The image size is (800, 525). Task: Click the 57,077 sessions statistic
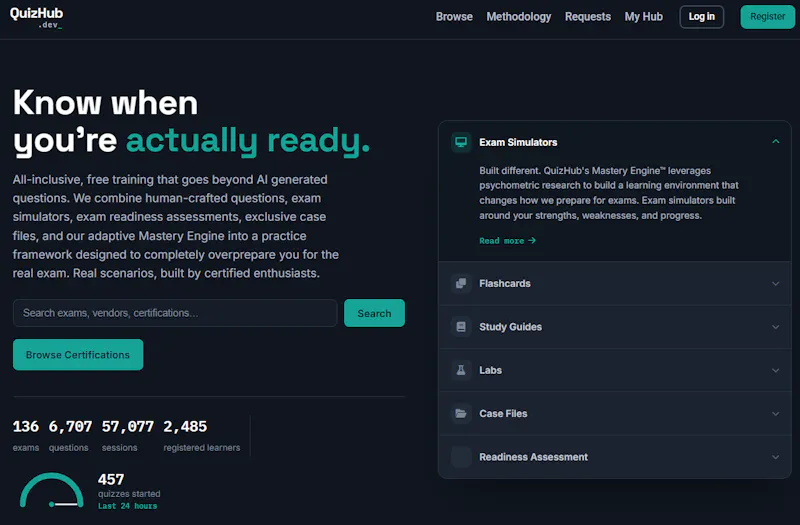point(128,436)
